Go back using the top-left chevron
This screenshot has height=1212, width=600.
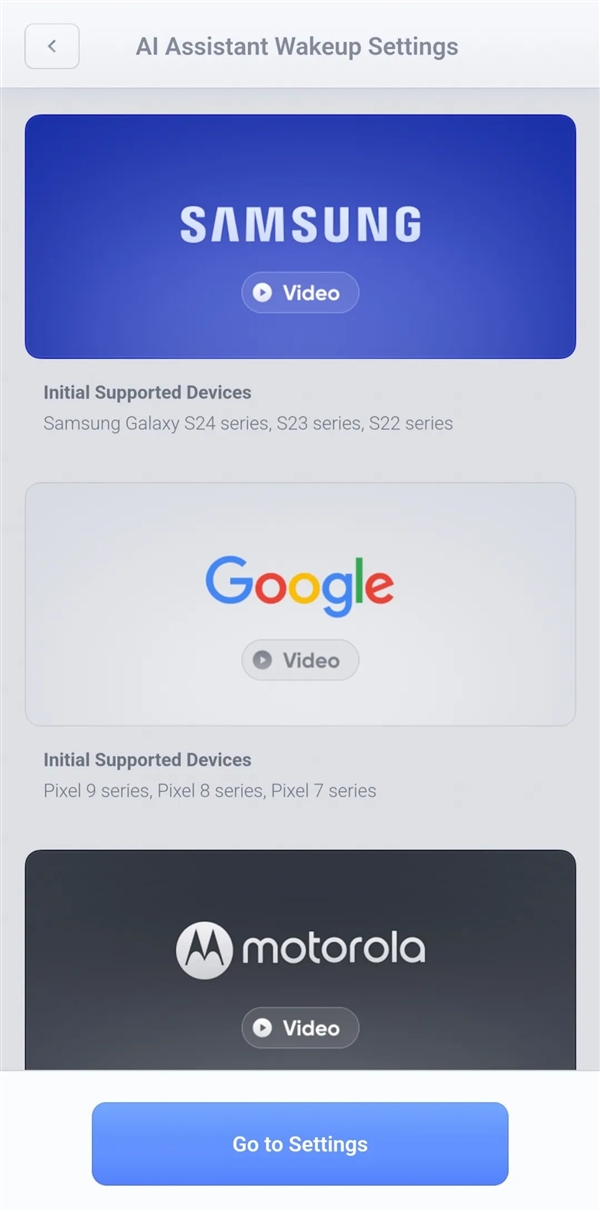[x=52, y=46]
